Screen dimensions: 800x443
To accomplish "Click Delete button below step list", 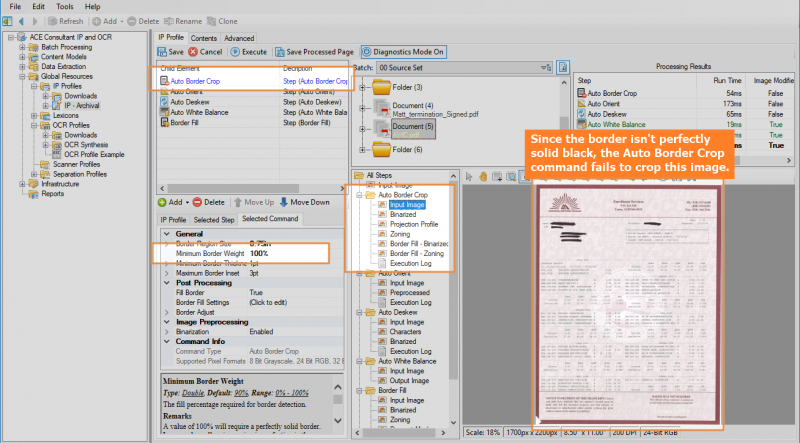I will (x=208, y=203).
